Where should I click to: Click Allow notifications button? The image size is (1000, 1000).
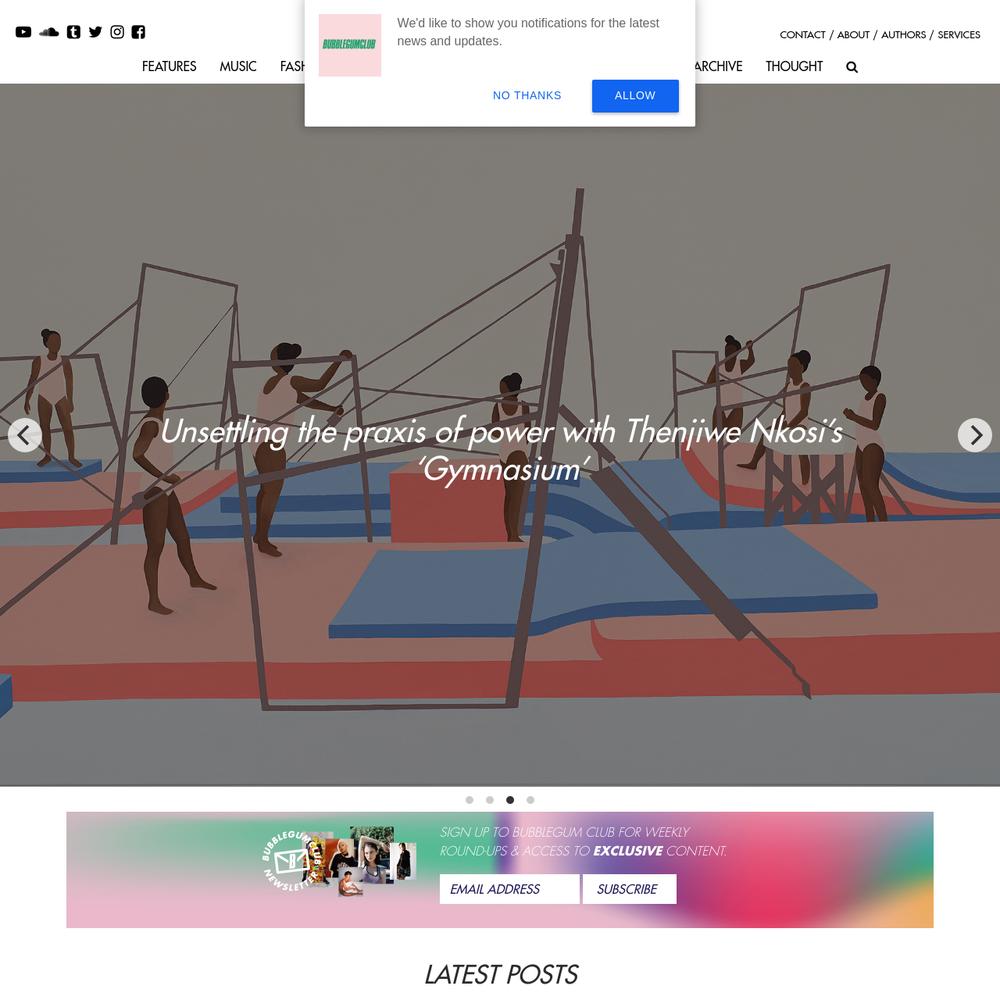point(635,96)
